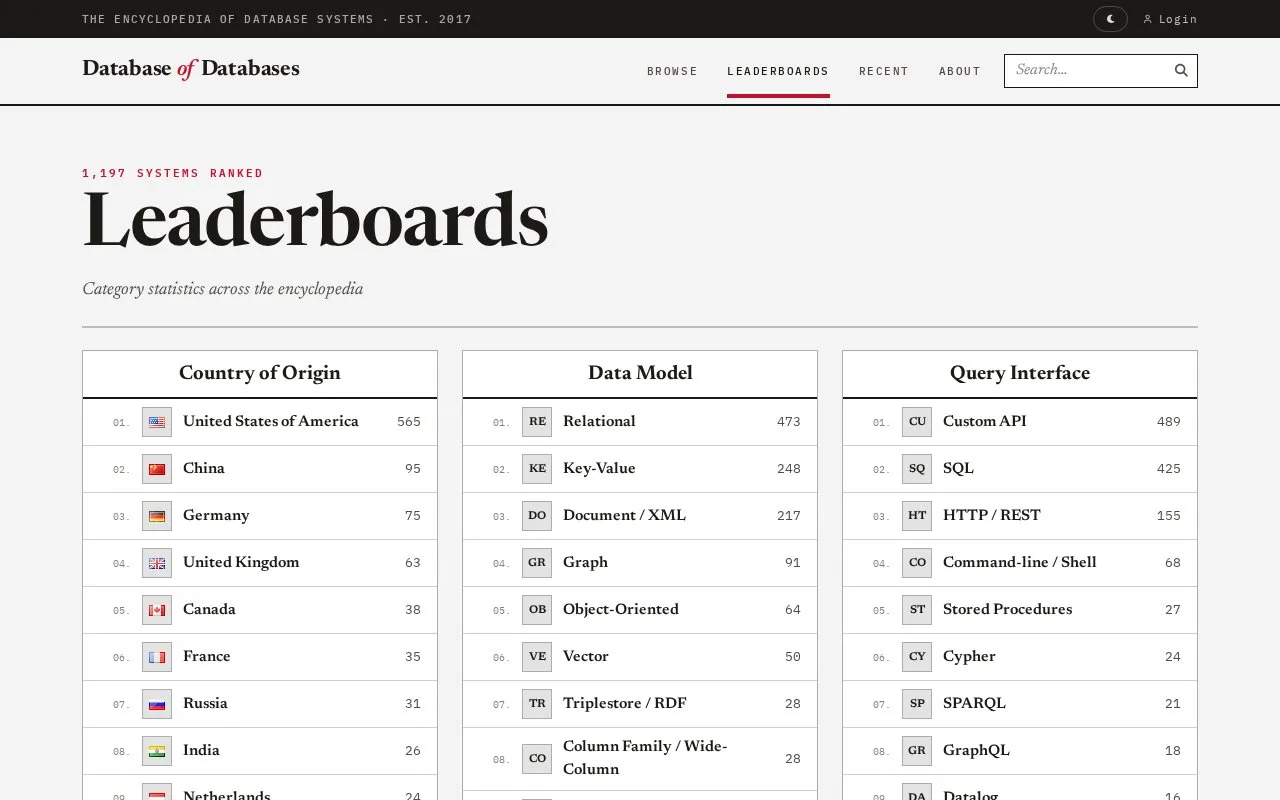Click the search magnifier icon
The height and width of the screenshot is (800, 1280).
click(x=1181, y=70)
